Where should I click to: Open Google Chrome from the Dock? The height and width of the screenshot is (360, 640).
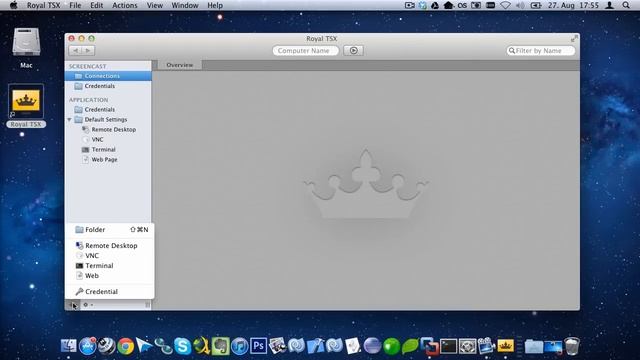tap(126, 346)
